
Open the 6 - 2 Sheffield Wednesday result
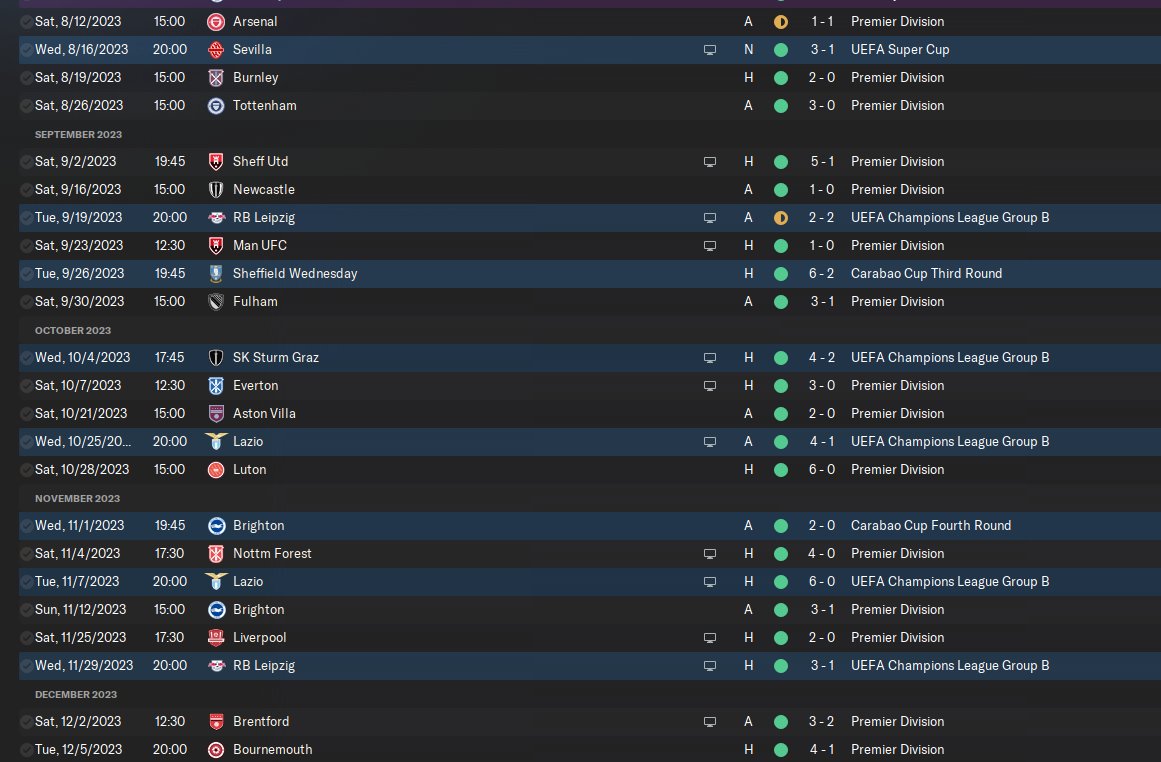(822, 273)
